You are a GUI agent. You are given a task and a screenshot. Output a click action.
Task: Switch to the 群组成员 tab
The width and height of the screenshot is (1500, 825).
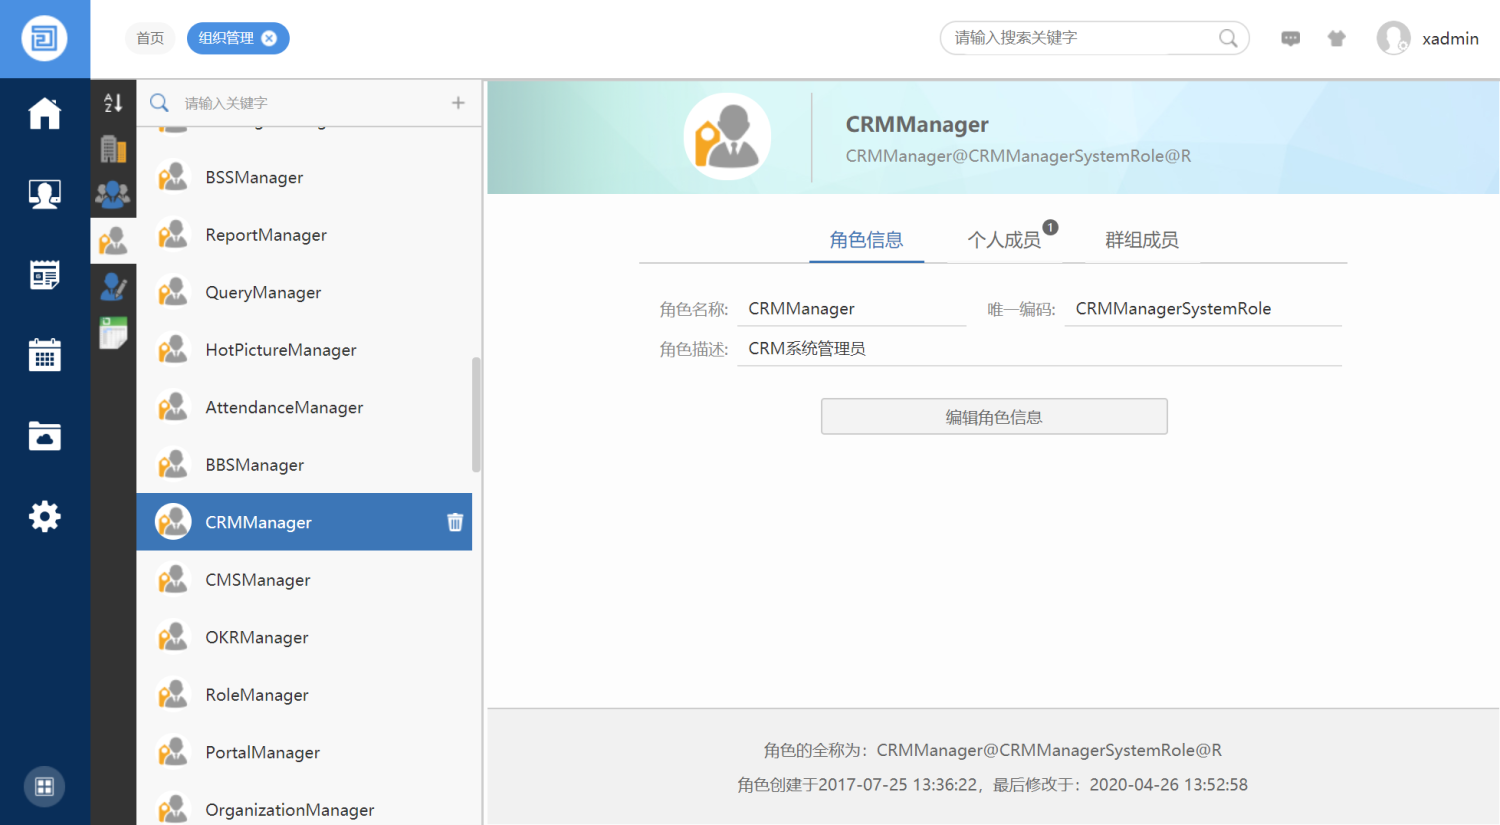pyautogui.click(x=1141, y=240)
